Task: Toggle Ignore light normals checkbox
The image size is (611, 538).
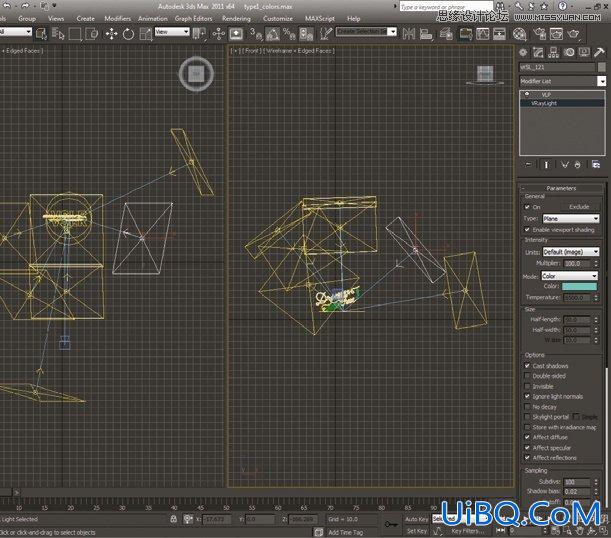Action: pos(527,397)
